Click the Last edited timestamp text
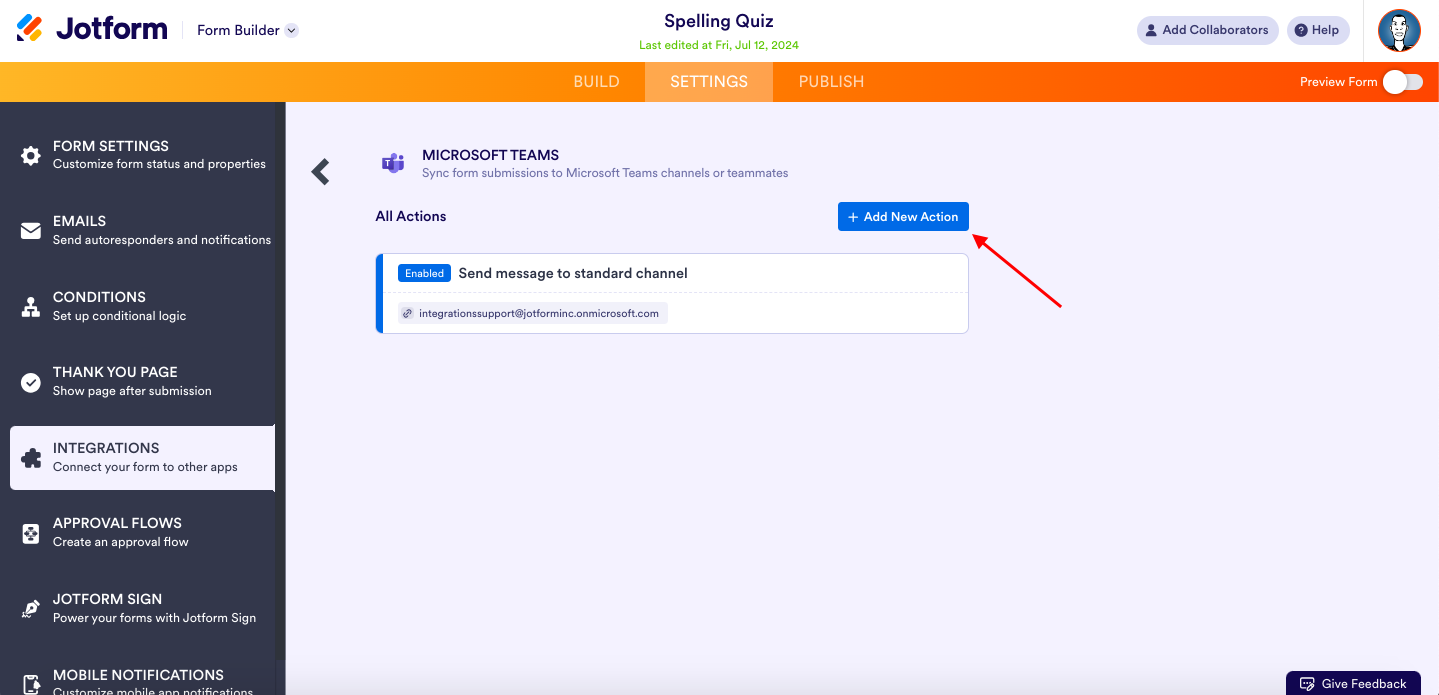 click(719, 45)
